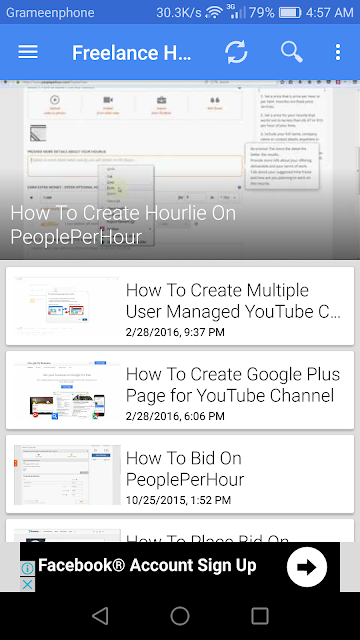
Task: Tap the 4:57 AM clock
Action: click(329, 12)
